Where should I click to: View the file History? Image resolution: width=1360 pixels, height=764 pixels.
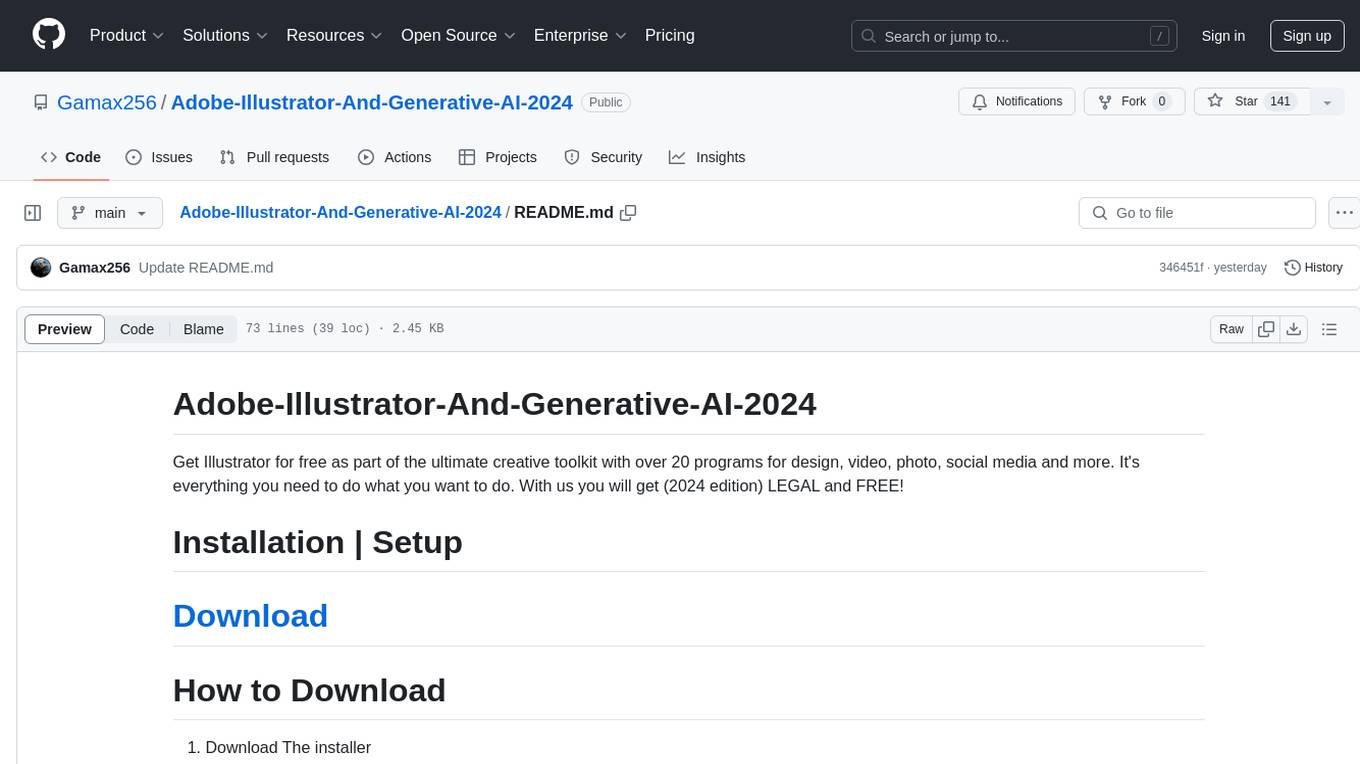tap(1313, 267)
